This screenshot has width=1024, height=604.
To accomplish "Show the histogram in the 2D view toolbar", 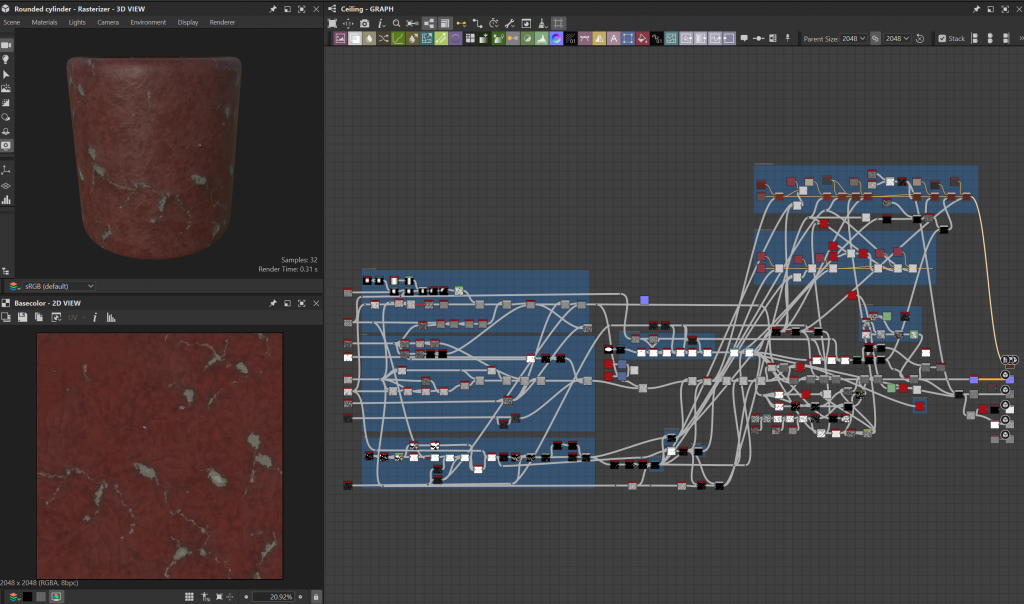I will 111,317.
